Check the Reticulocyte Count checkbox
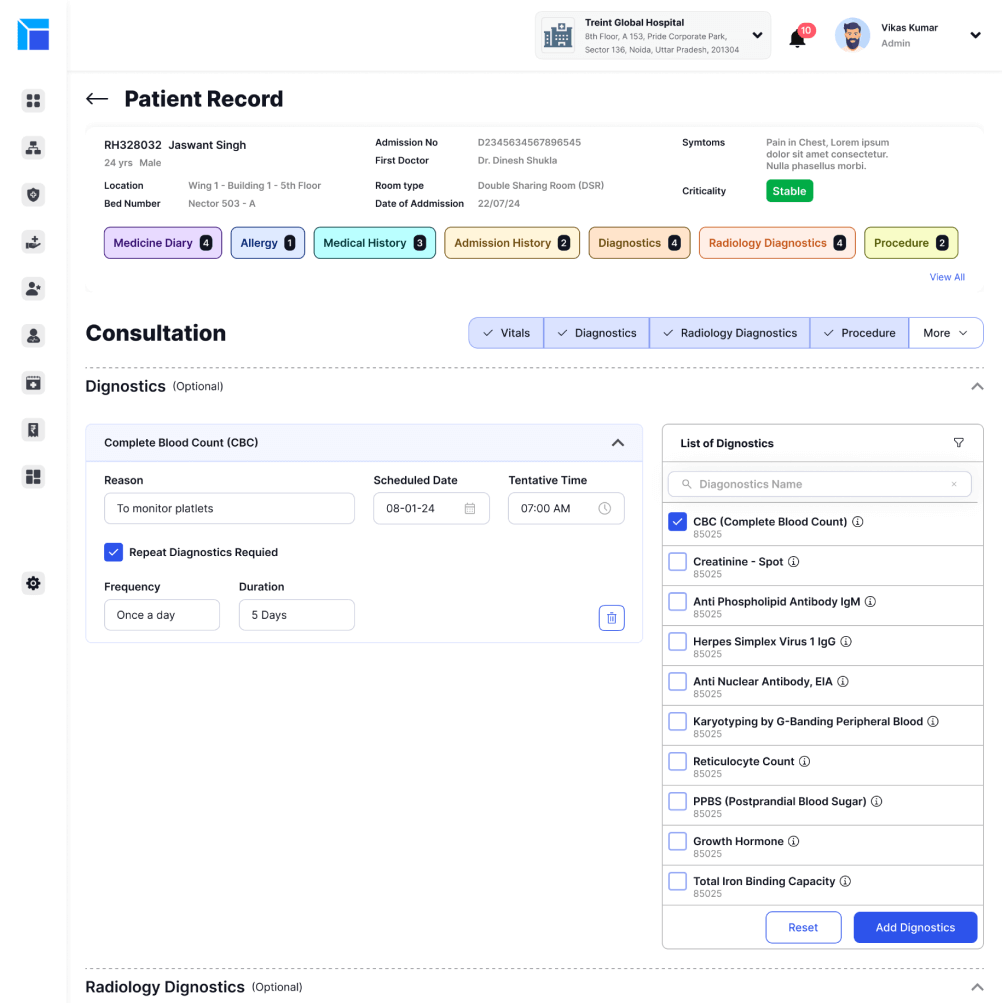The image size is (1002, 1003). (677, 762)
